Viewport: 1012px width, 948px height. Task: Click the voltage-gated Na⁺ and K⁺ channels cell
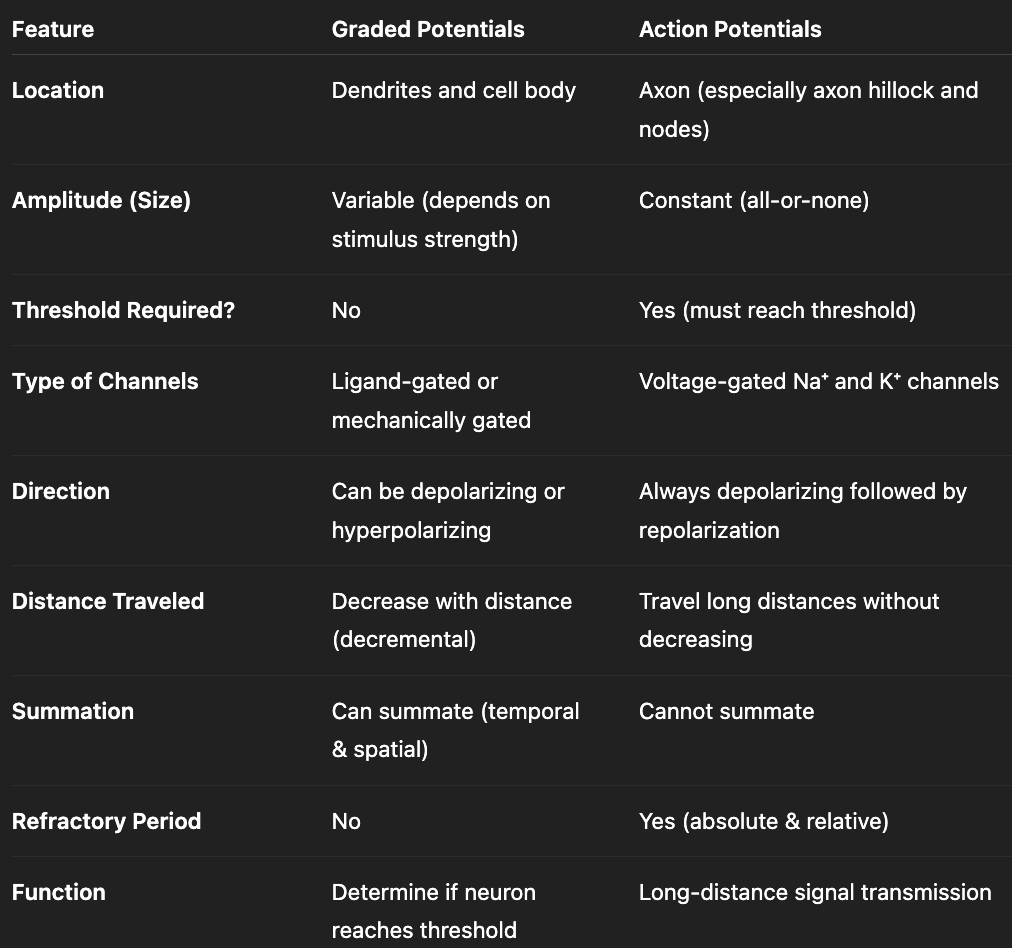coord(818,381)
